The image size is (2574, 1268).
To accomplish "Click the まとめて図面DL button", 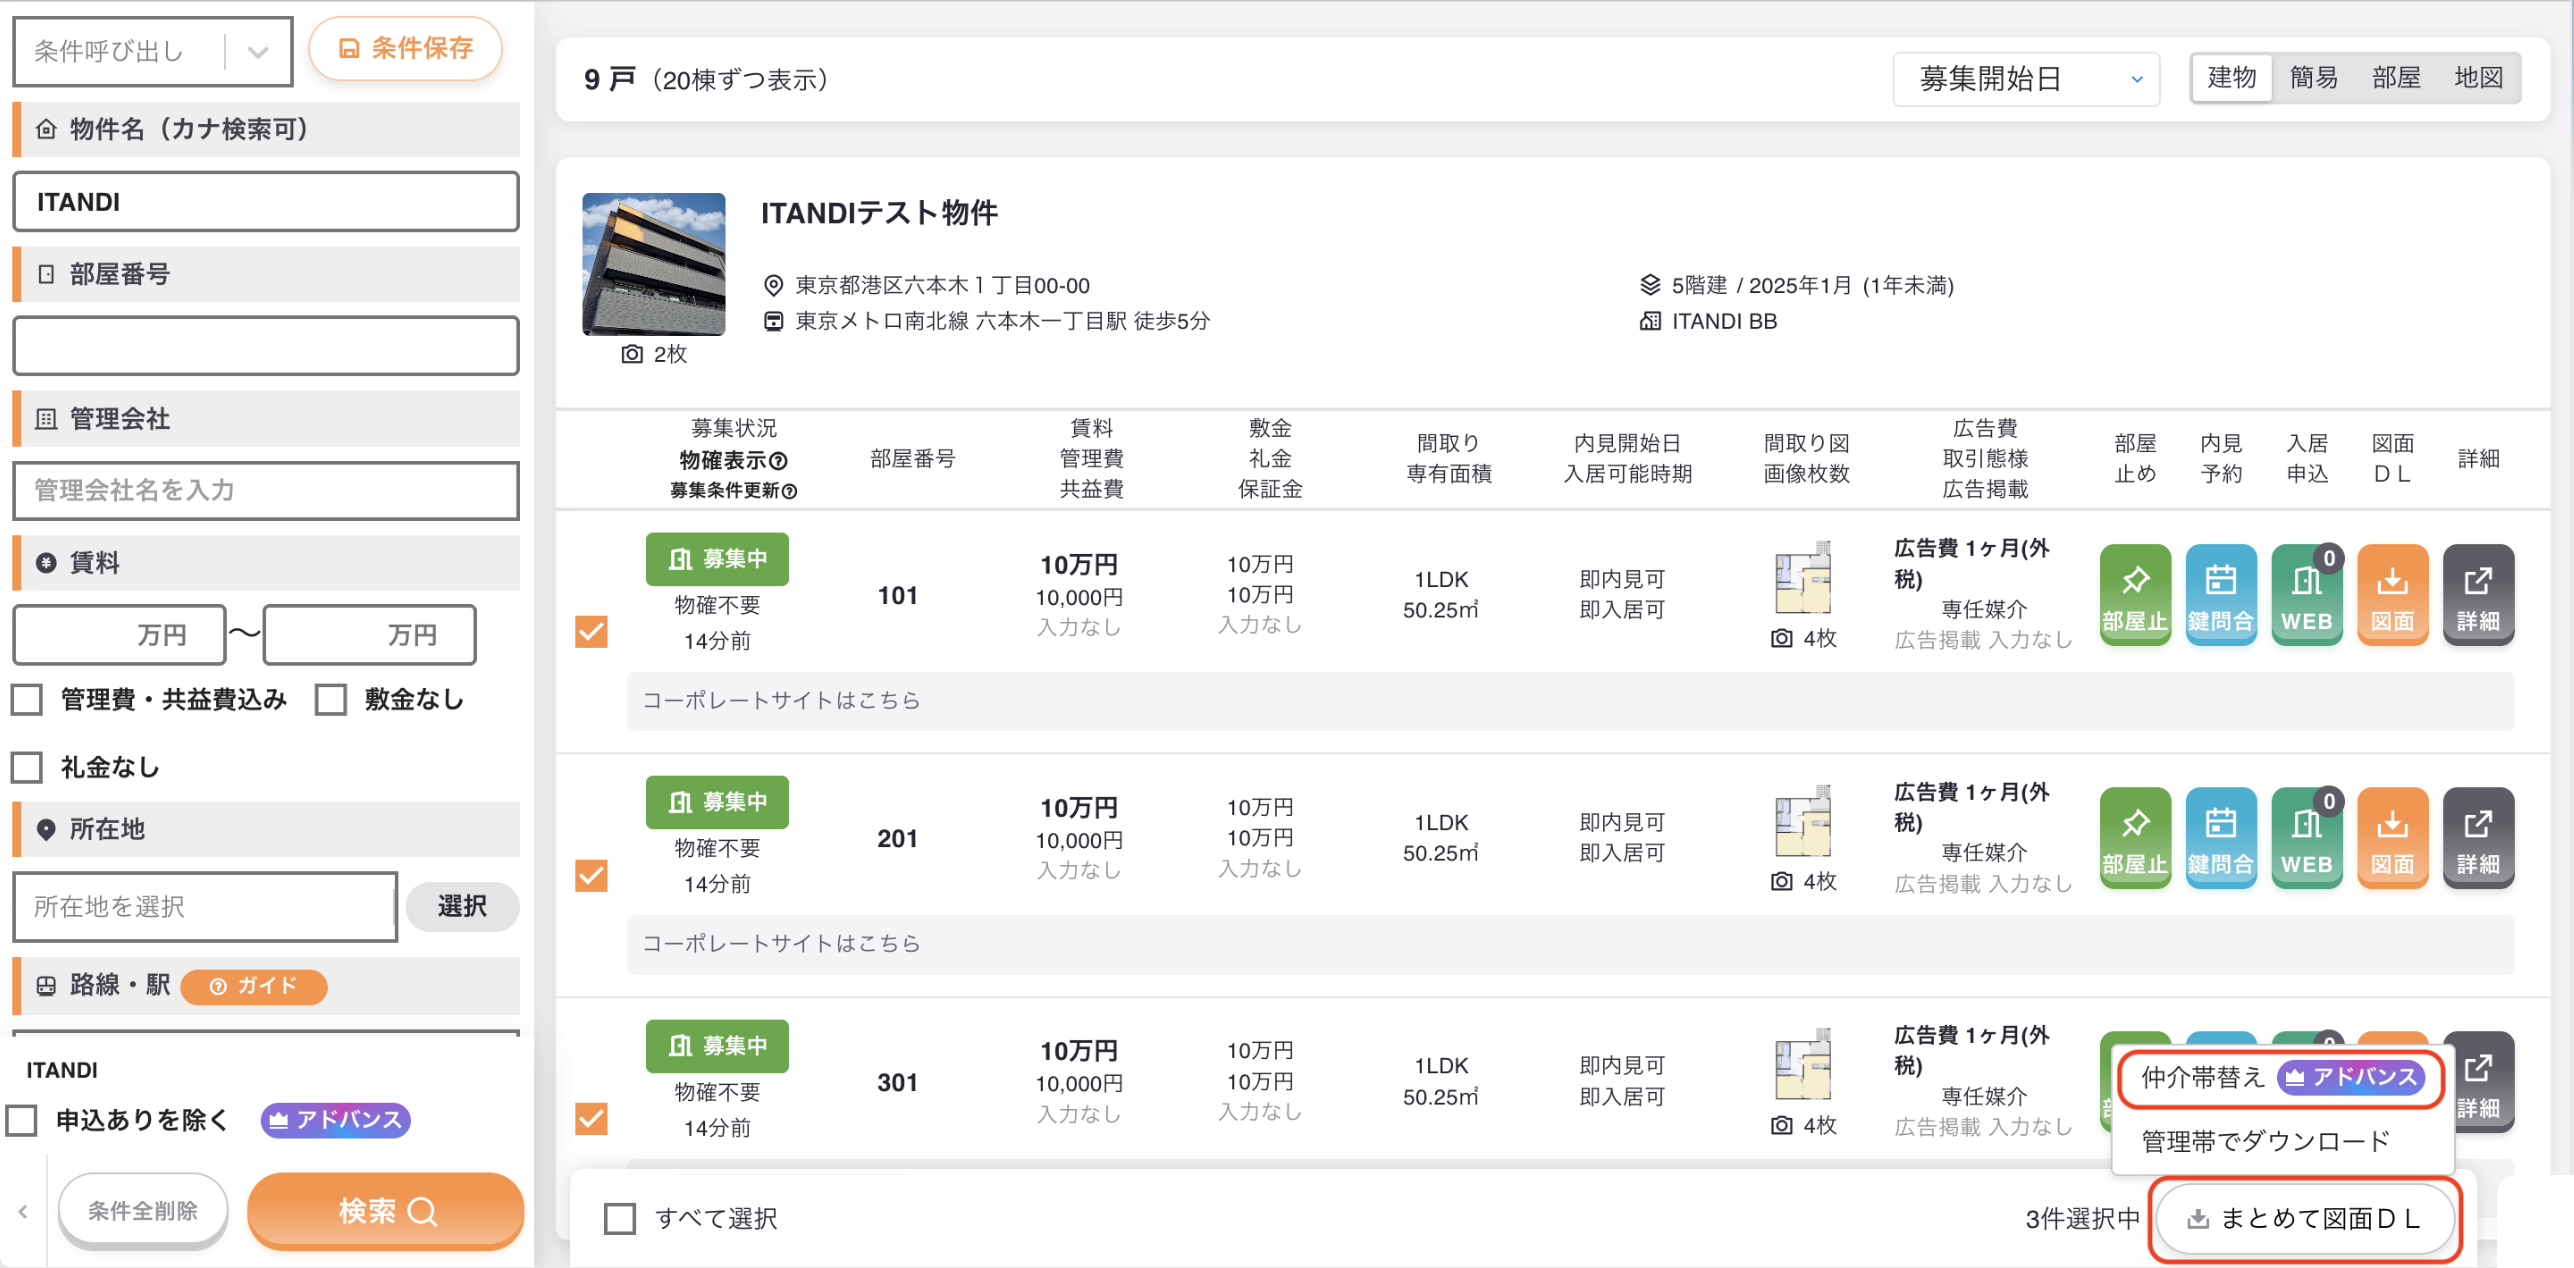I will [x=2304, y=1219].
